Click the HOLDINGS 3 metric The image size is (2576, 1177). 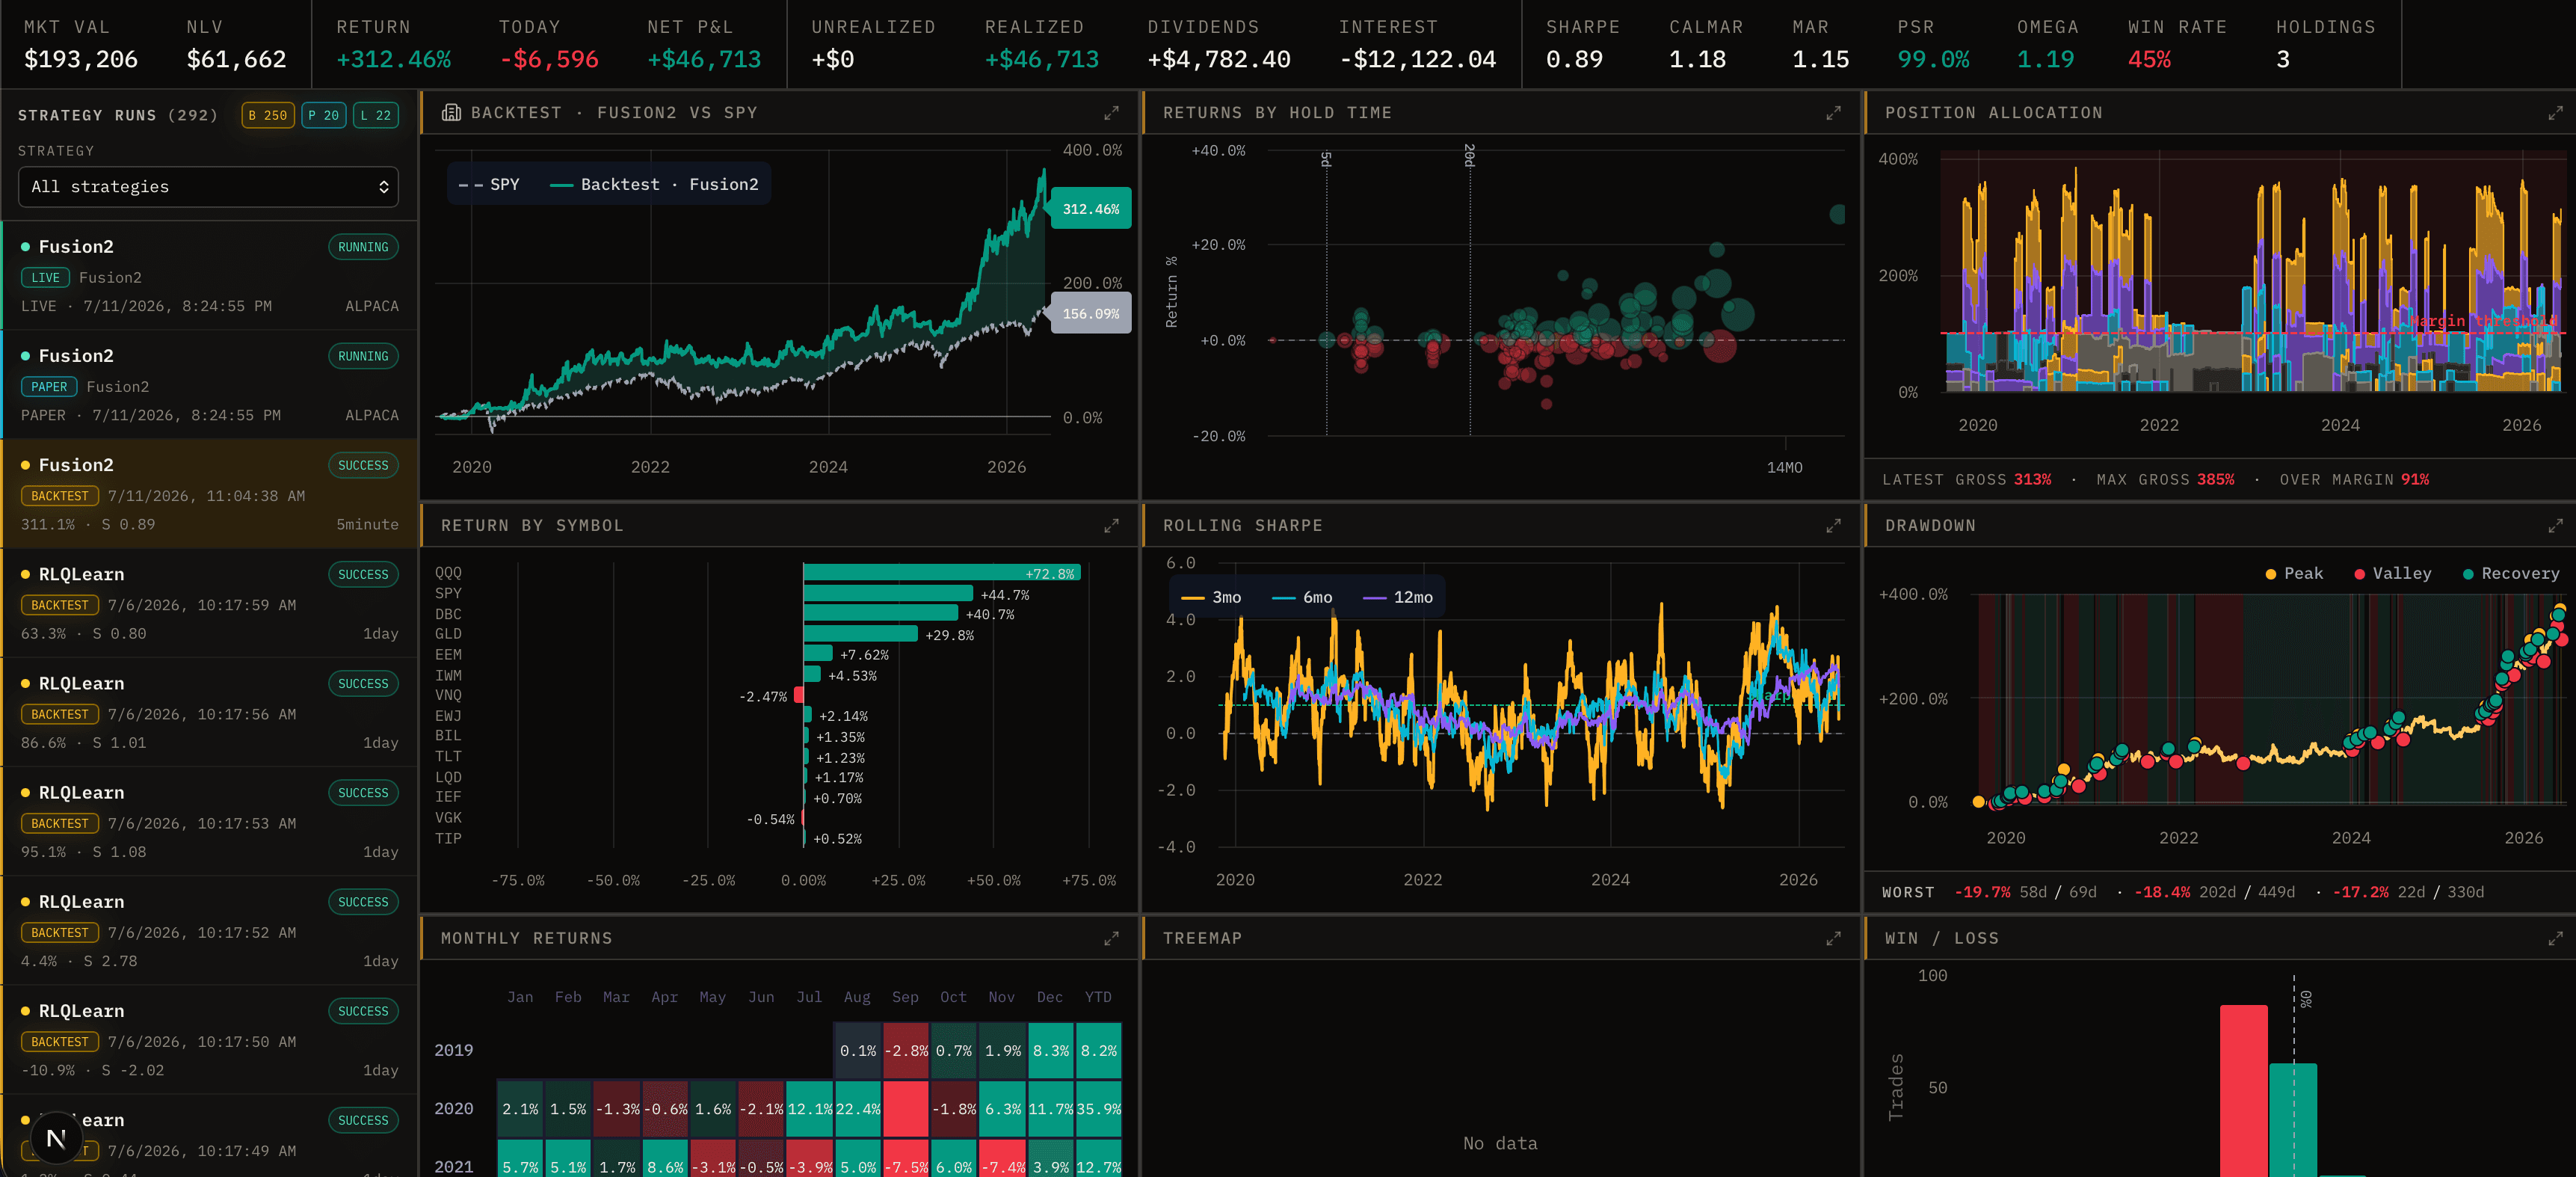coord(2325,44)
